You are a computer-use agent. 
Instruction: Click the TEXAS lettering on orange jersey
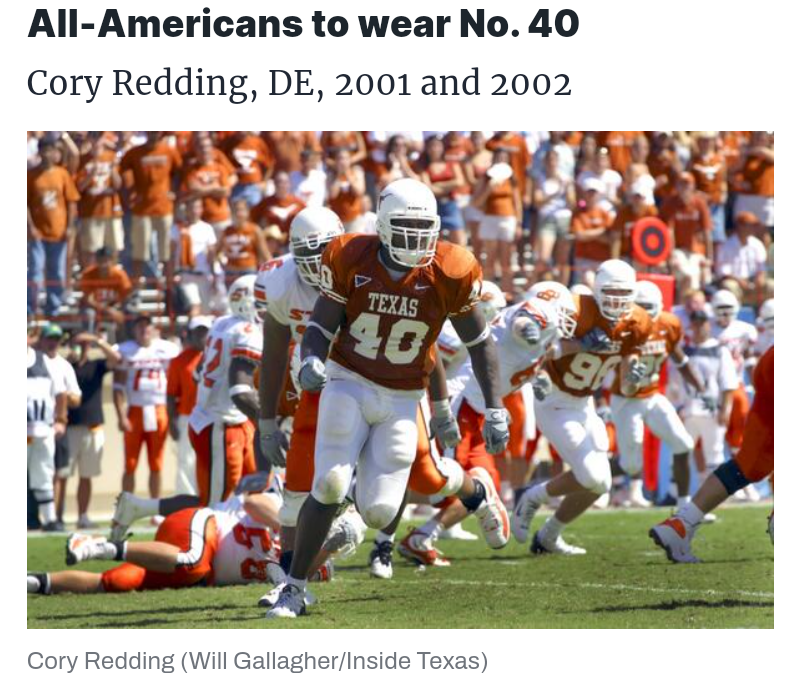[393, 304]
